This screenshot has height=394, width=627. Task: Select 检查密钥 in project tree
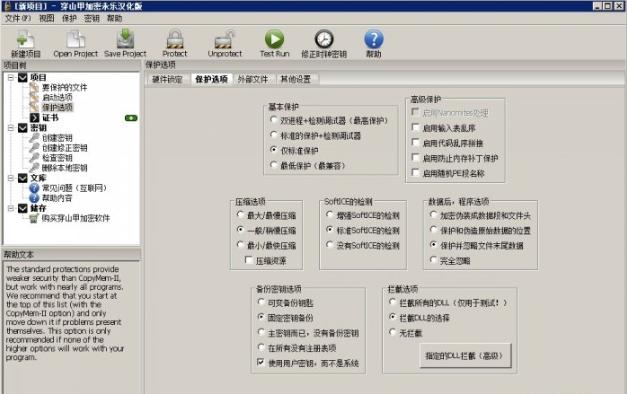[57, 158]
